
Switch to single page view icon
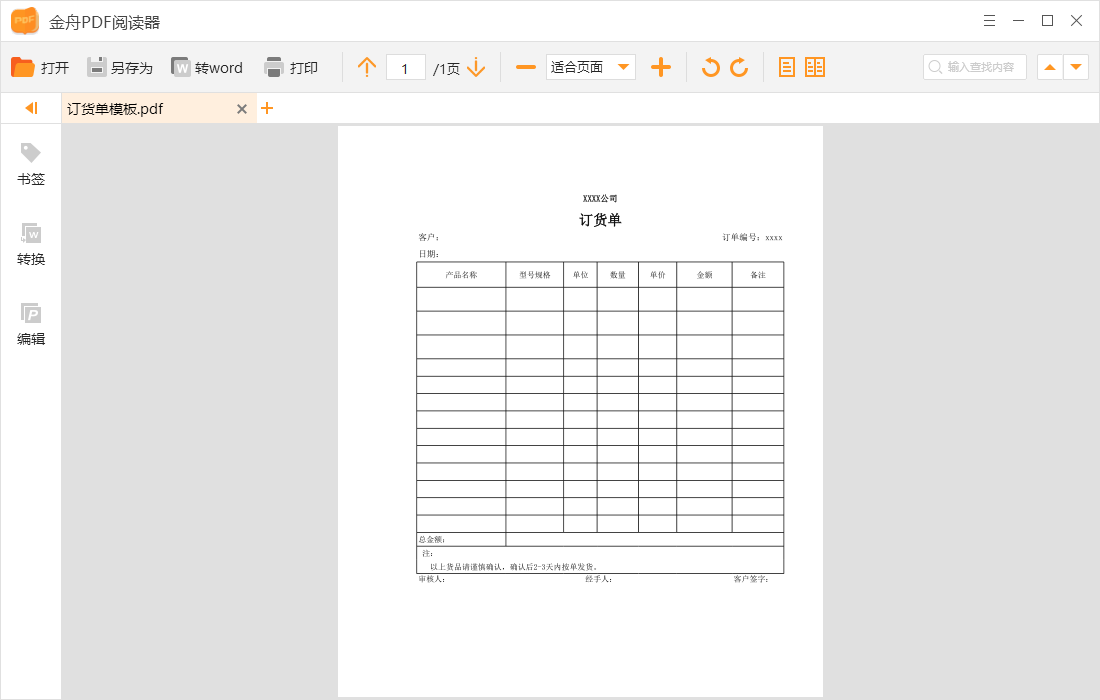(x=787, y=67)
